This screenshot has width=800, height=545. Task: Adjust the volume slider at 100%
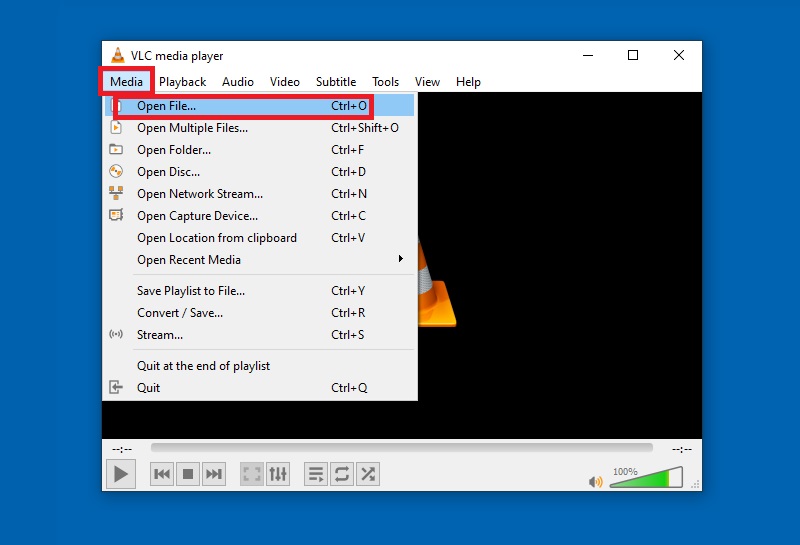coord(646,477)
